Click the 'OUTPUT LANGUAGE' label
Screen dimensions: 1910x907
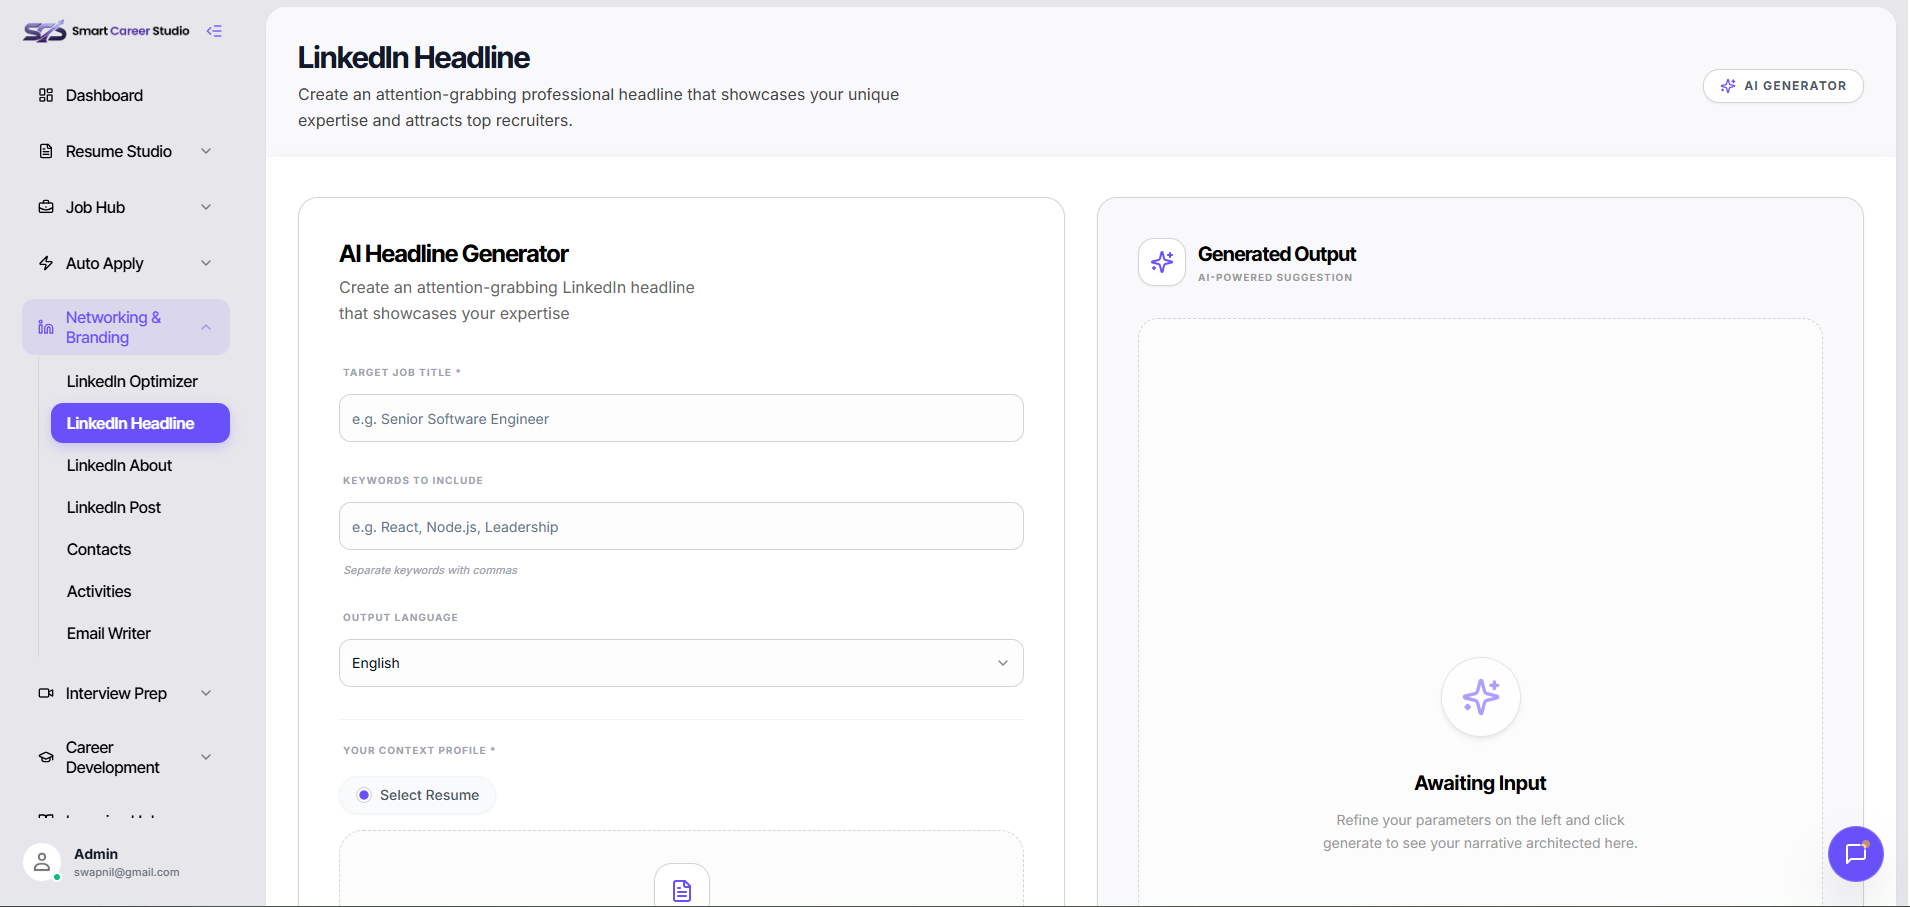(400, 617)
